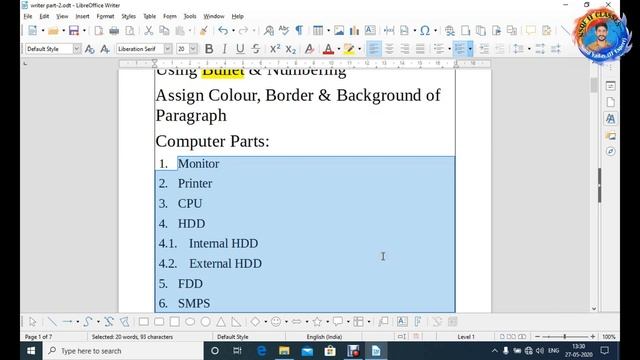640x360 pixels.
Task: Click the word count status field
Action: pyautogui.click(x=132, y=337)
